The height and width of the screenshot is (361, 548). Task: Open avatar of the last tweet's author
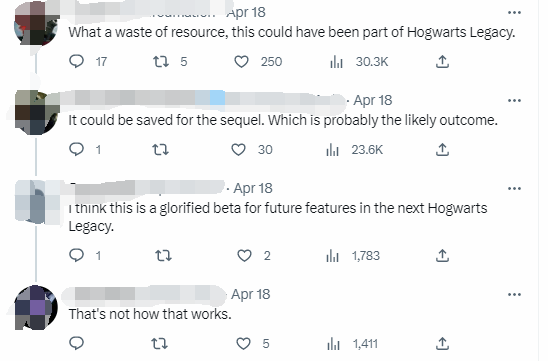click(x=36, y=308)
